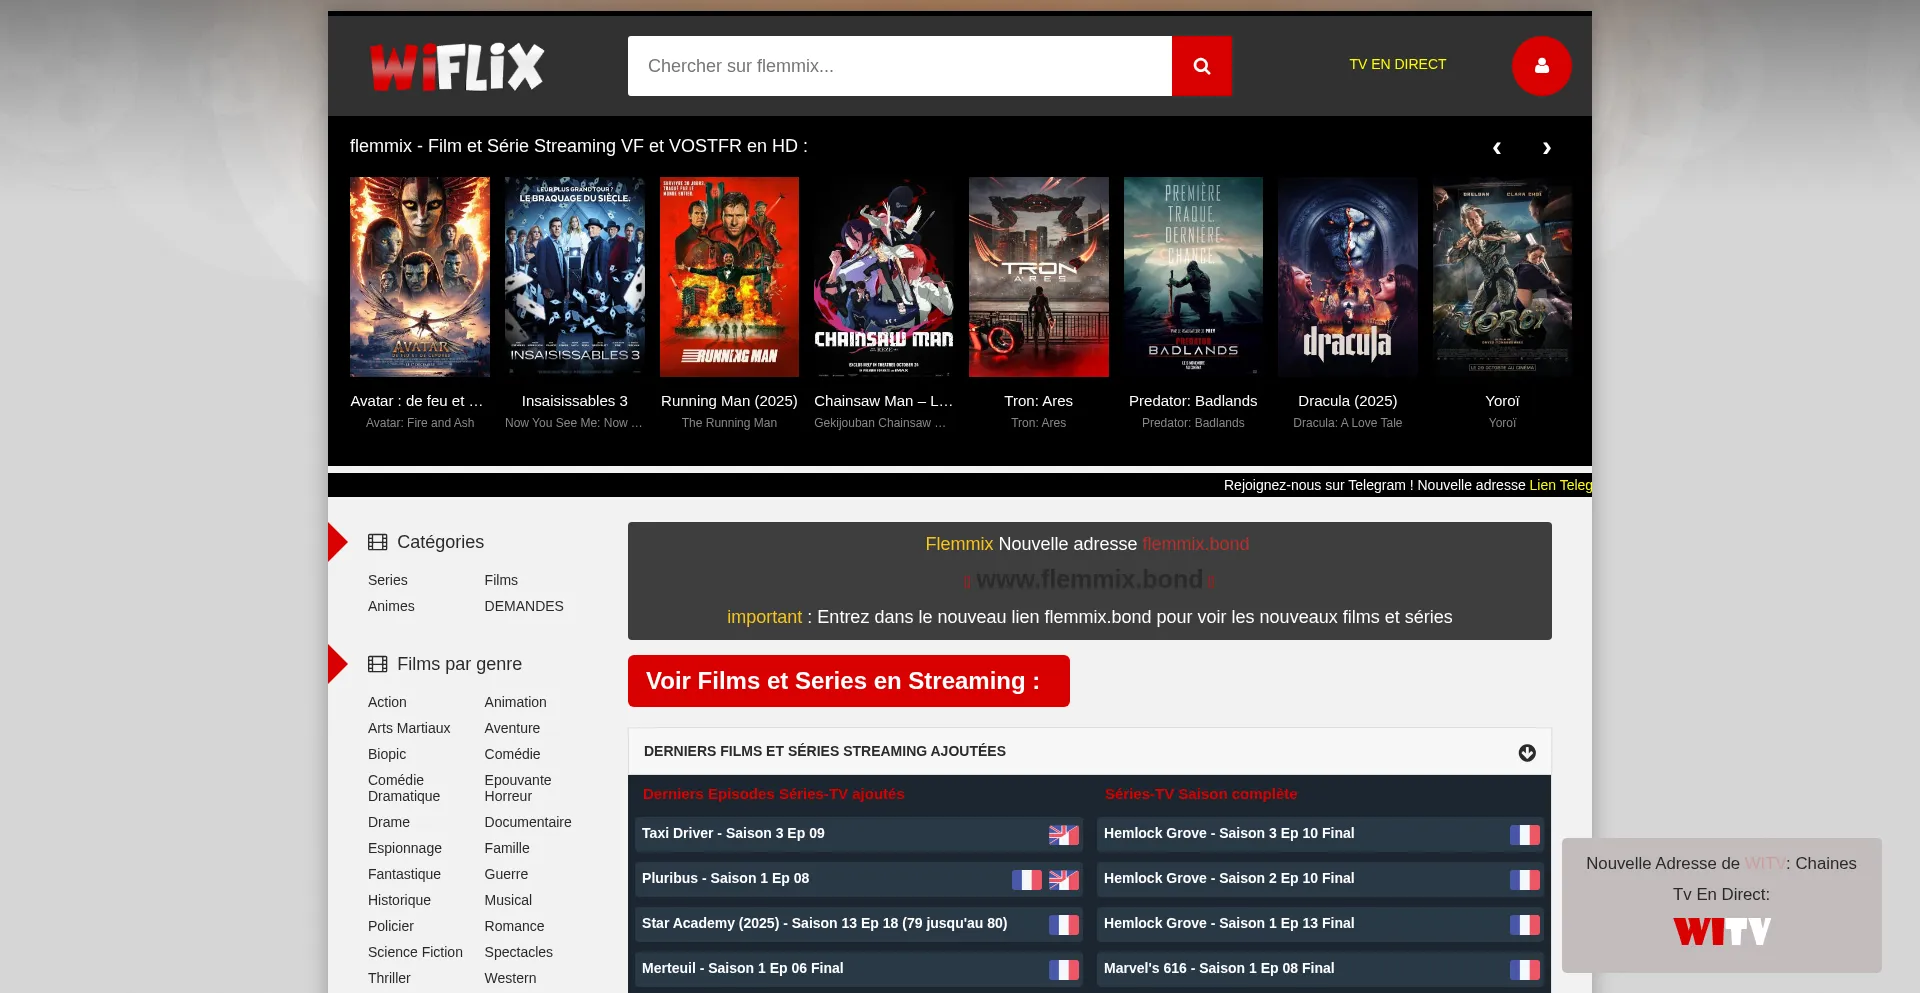
Task: Open the Insaisissables 3 poster
Action: (x=575, y=277)
